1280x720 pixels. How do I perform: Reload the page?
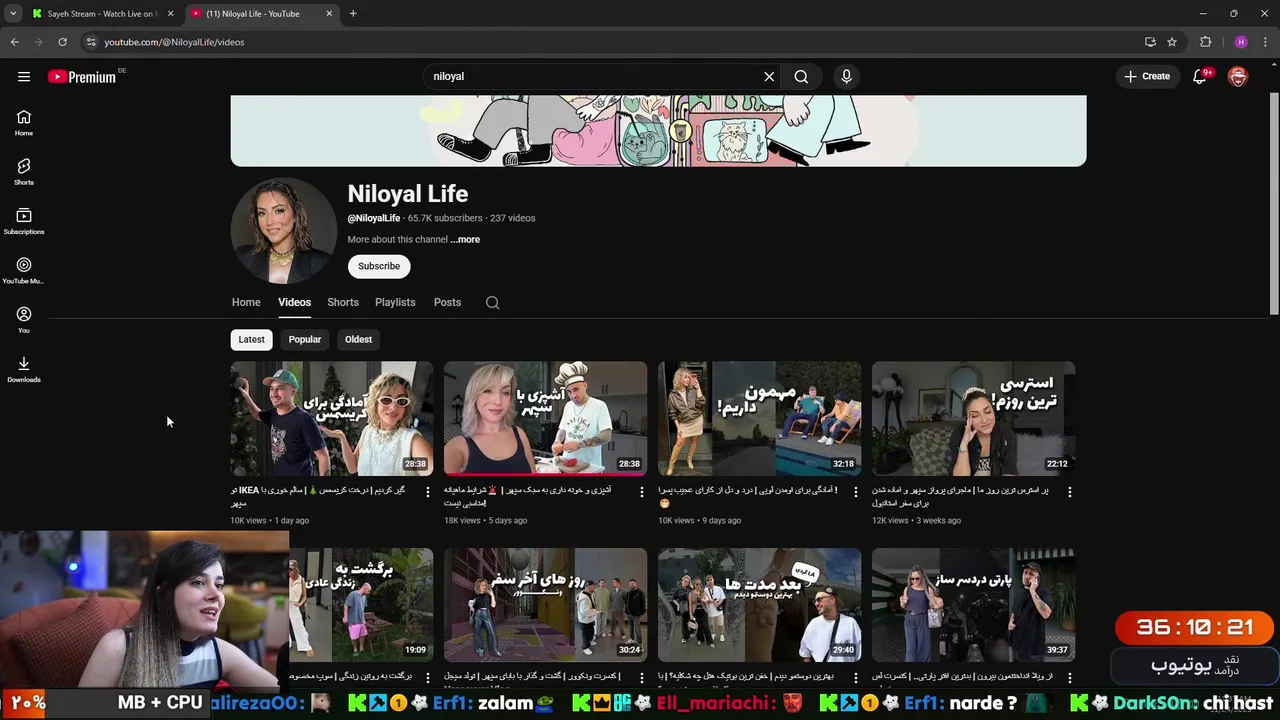tap(62, 42)
